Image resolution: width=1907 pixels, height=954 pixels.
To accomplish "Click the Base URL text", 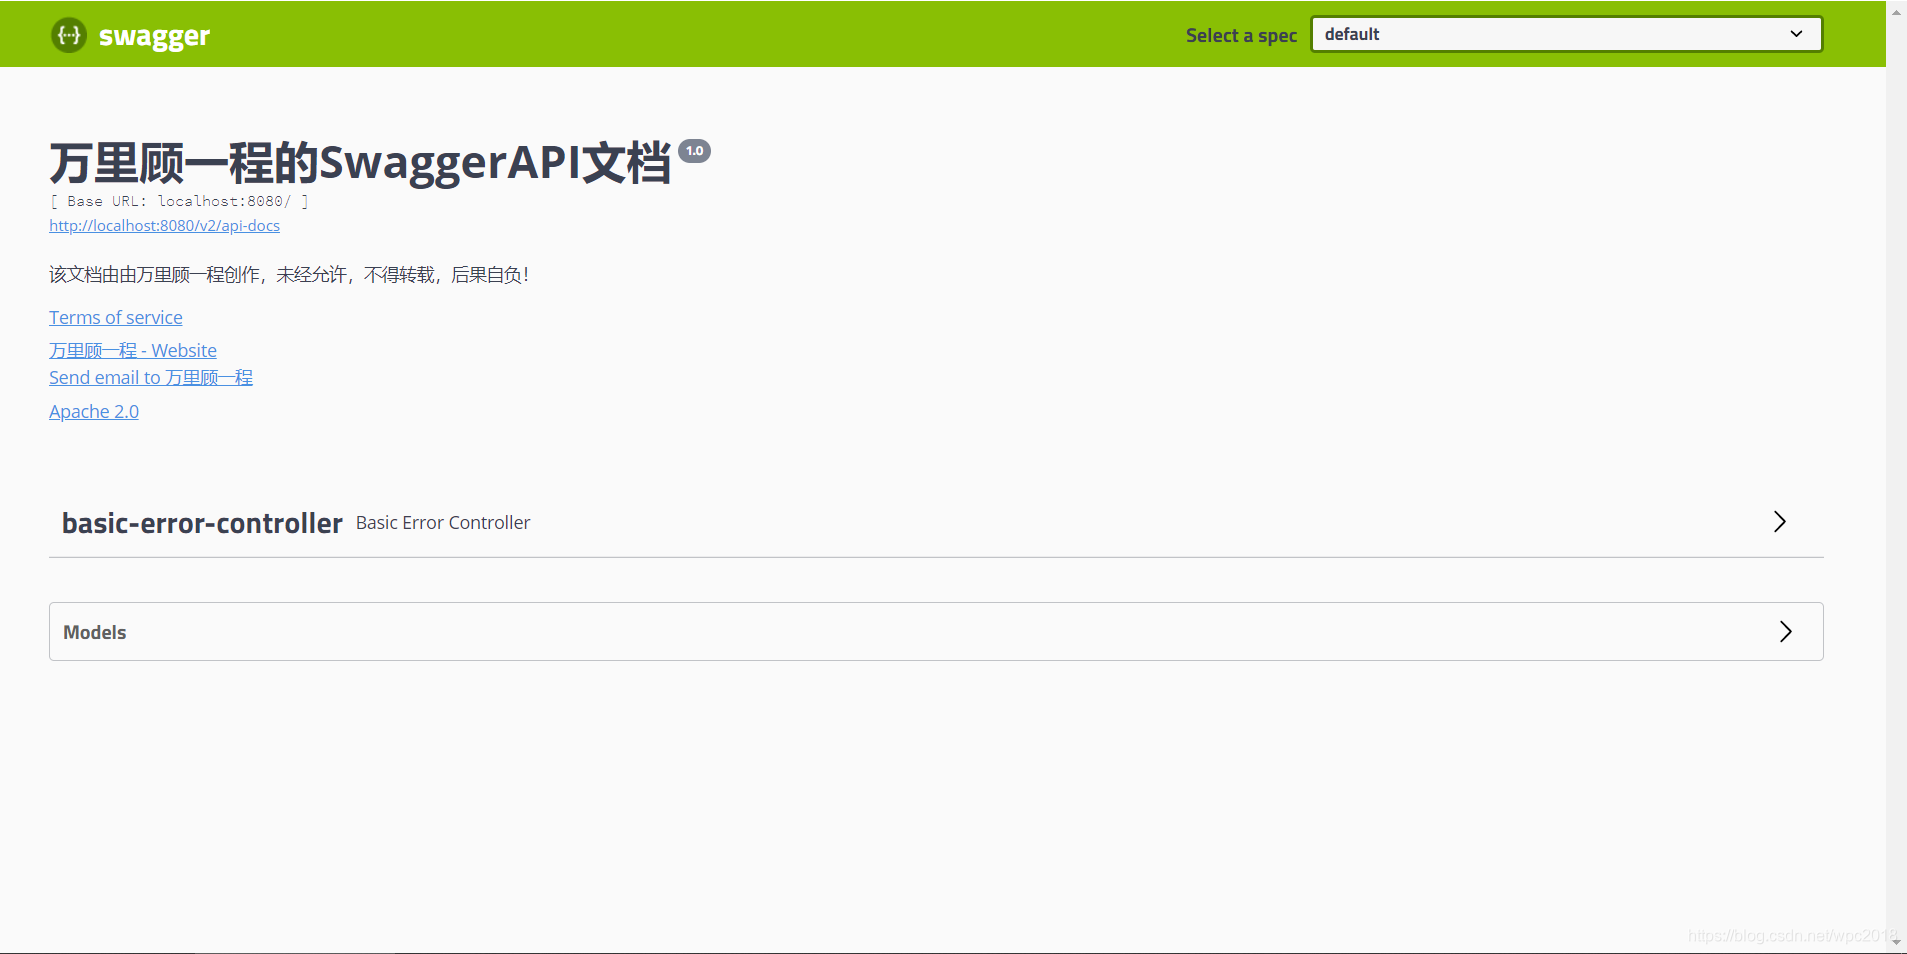I will pyautogui.click(x=180, y=201).
